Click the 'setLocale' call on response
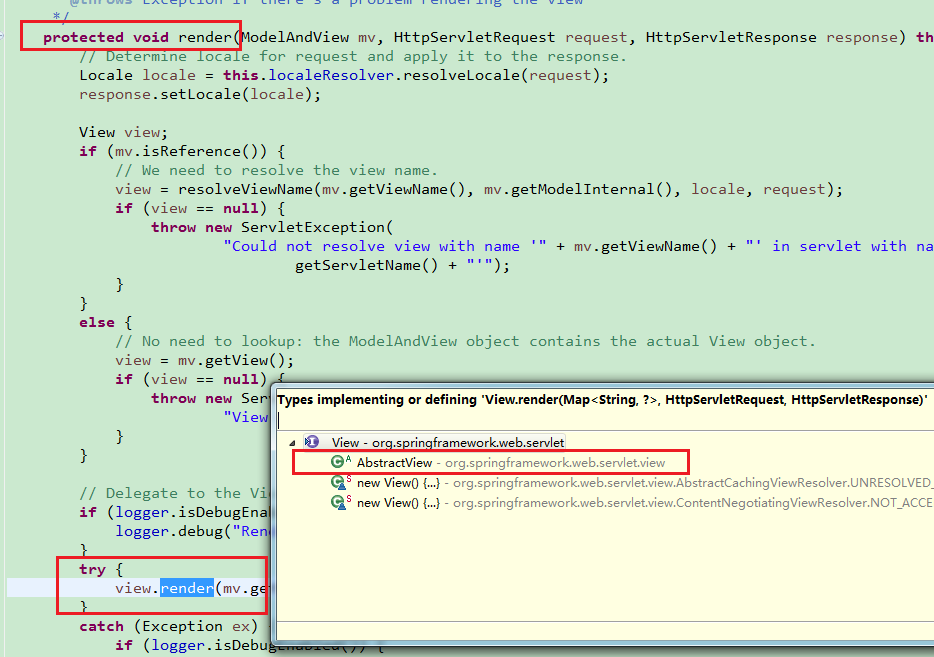Image resolution: width=934 pixels, height=657 pixels. (x=200, y=95)
